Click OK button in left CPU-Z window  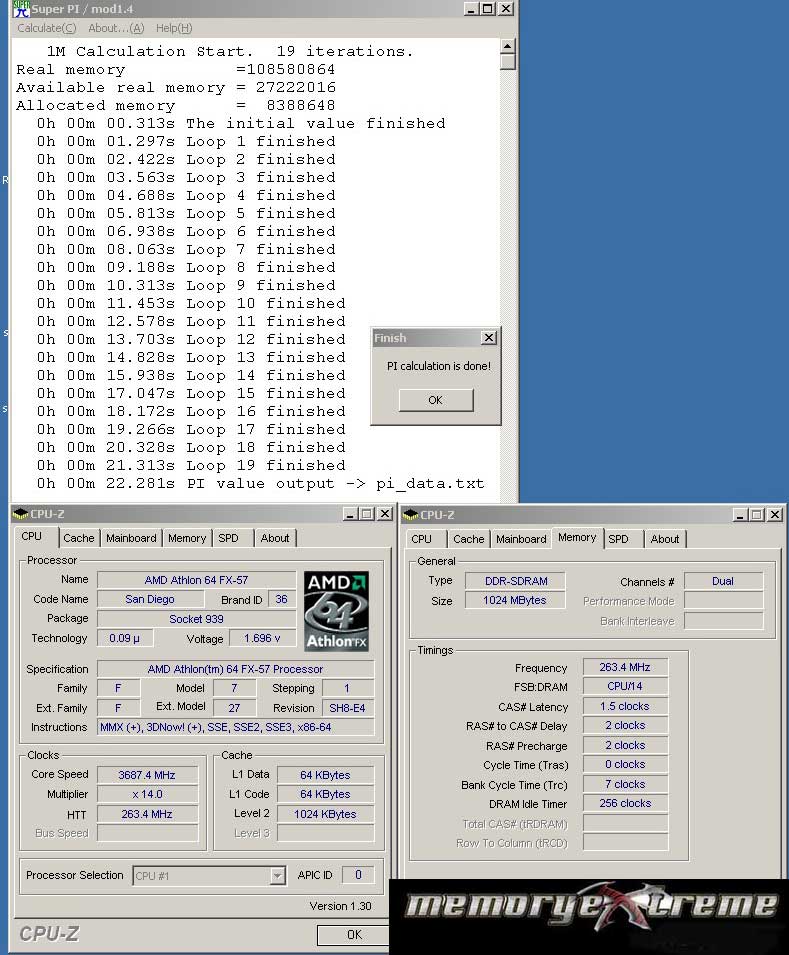(x=354, y=935)
